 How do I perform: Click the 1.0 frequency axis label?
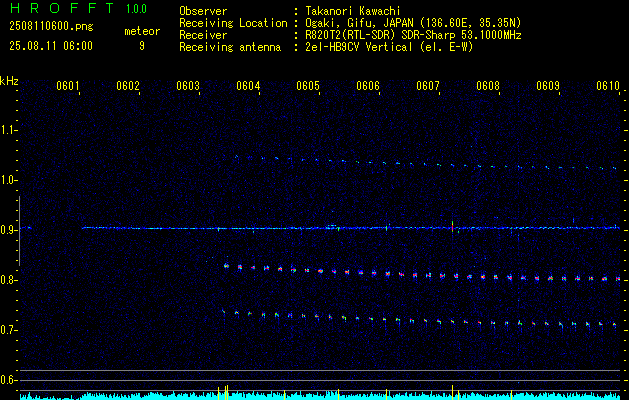(x=8, y=180)
